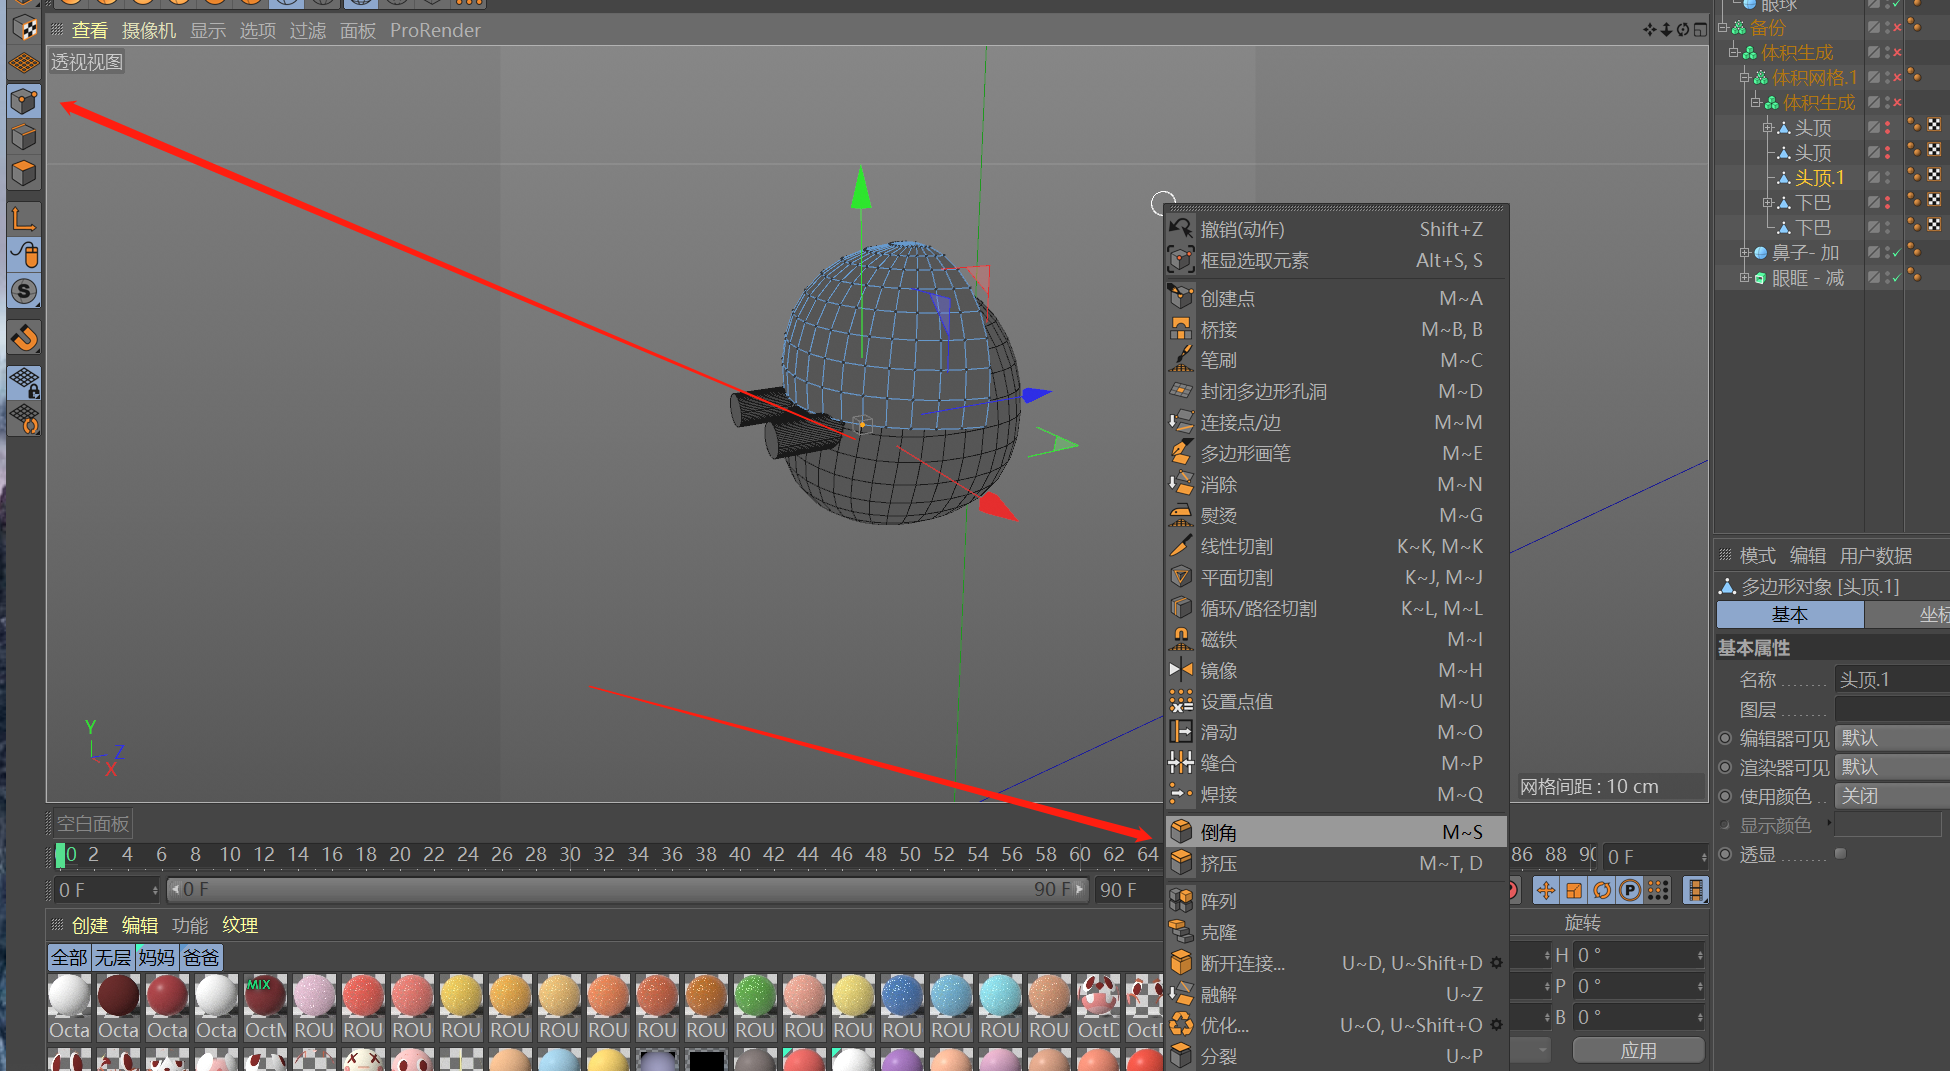Toggle red X enable flag on 备份

pyautogui.click(x=1897, y=28)
